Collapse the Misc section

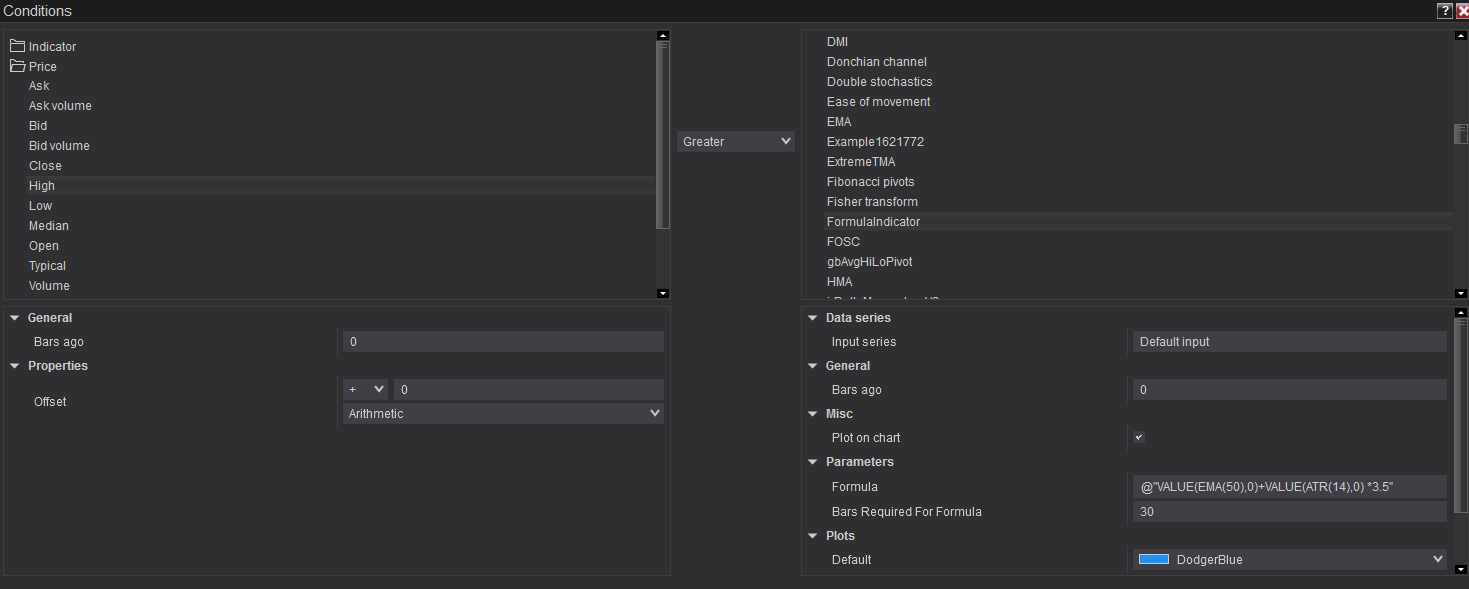click(x=813, y=414)
